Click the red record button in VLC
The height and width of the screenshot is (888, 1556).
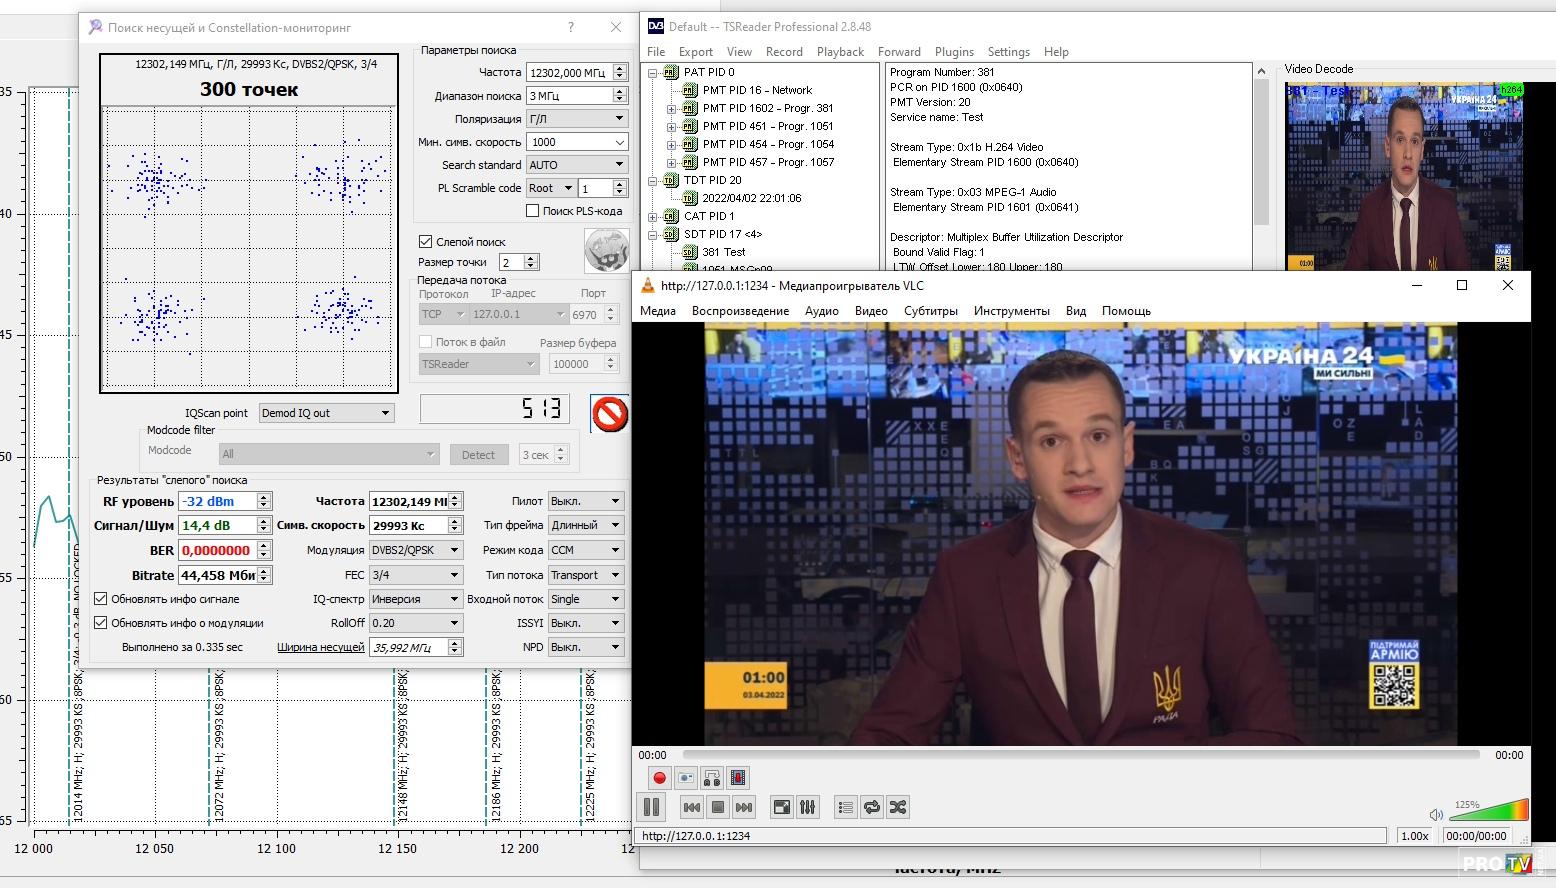[659, 778]
